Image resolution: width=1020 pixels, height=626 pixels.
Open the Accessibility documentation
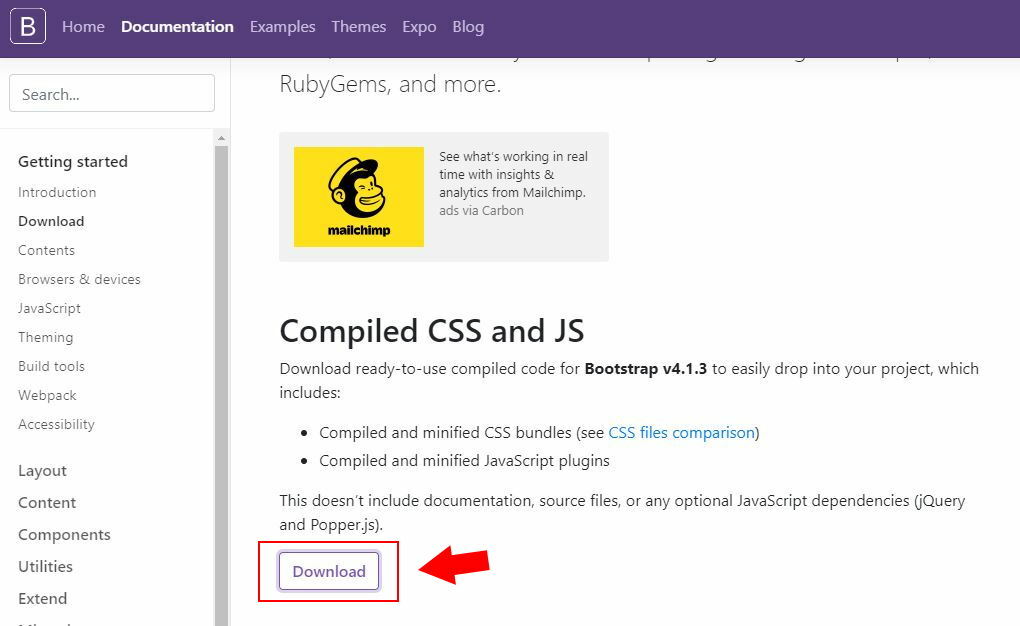tap(56, 424)
